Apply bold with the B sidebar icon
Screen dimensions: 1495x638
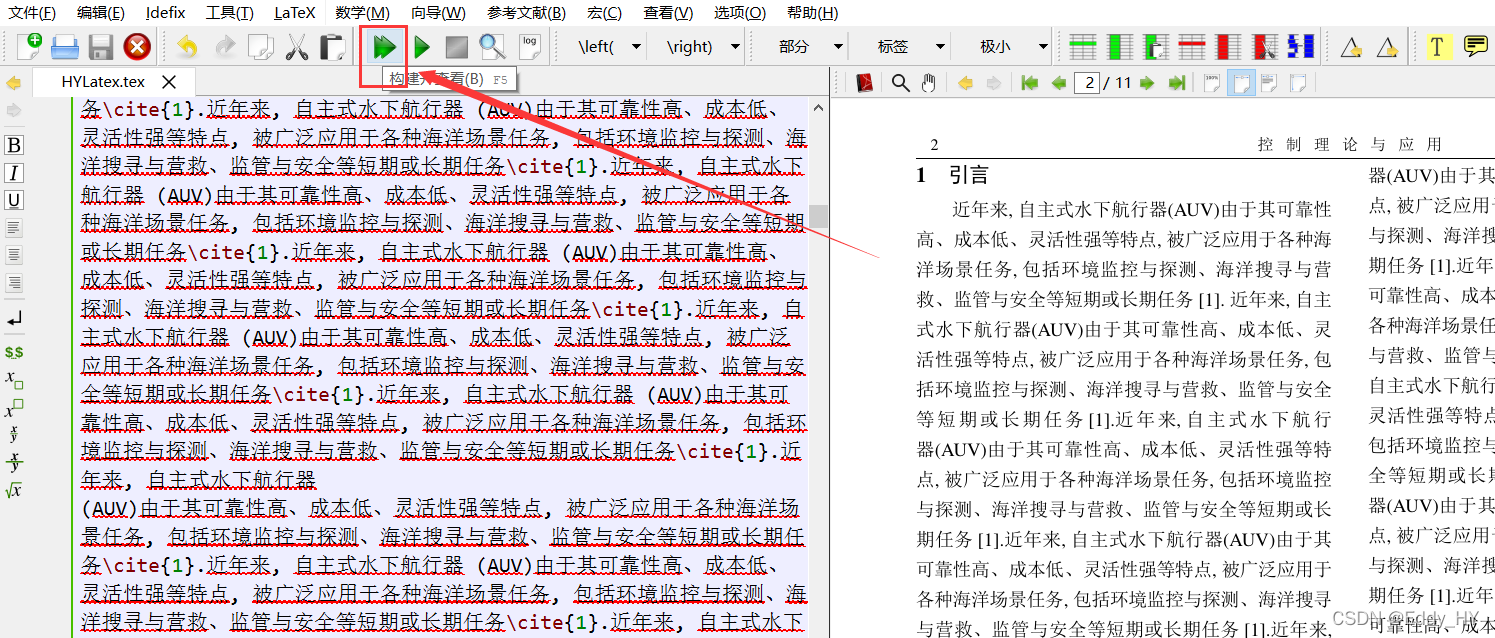[14, 145]
